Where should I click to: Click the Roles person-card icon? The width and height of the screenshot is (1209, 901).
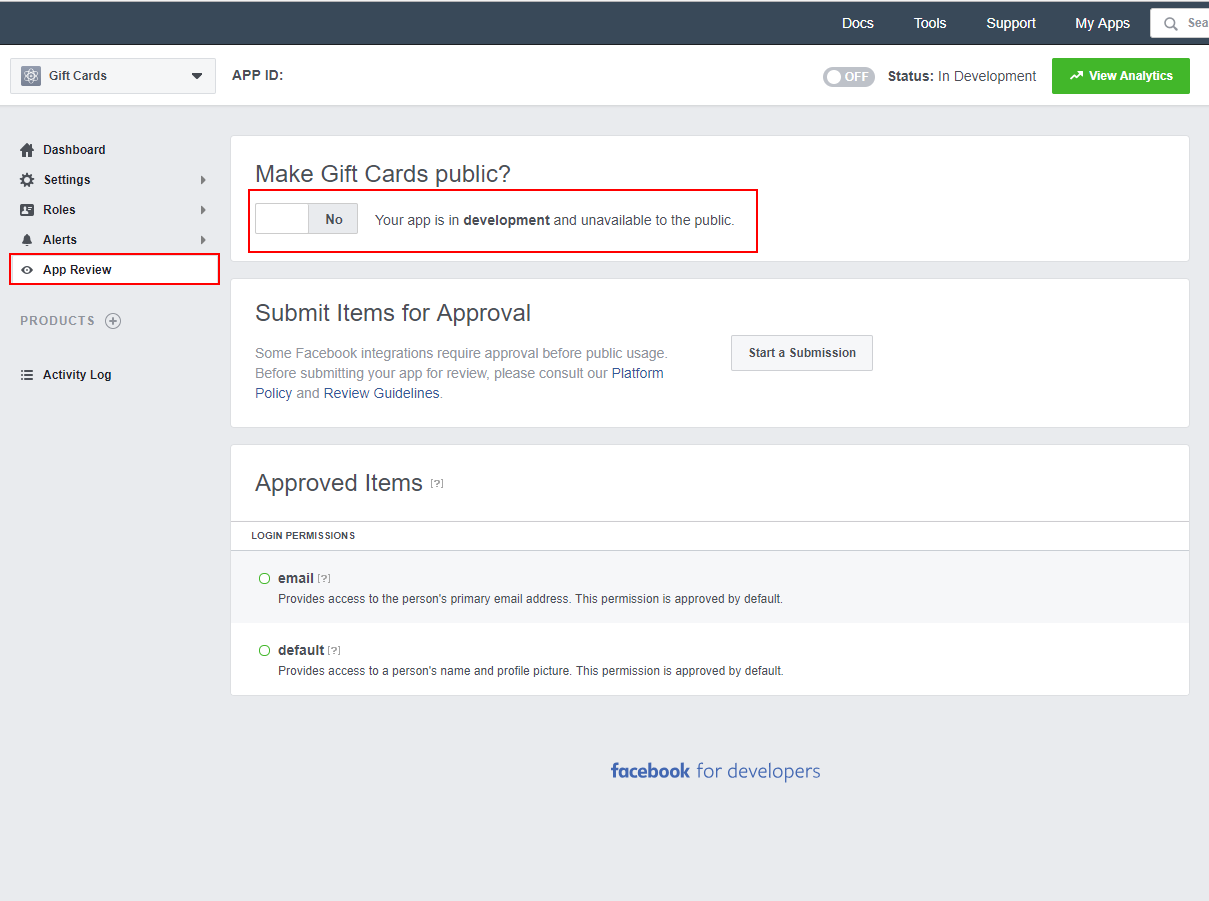pyautogui.click(x=27, y=210)
